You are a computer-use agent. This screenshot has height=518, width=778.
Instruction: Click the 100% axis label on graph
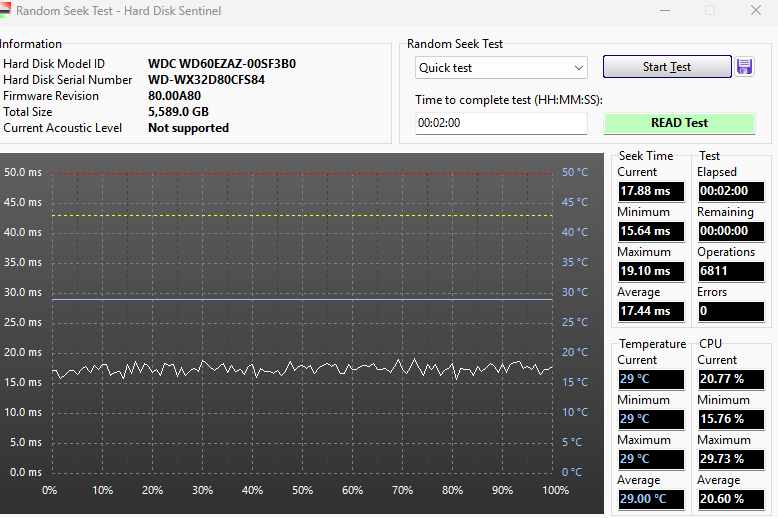[555, 491]
